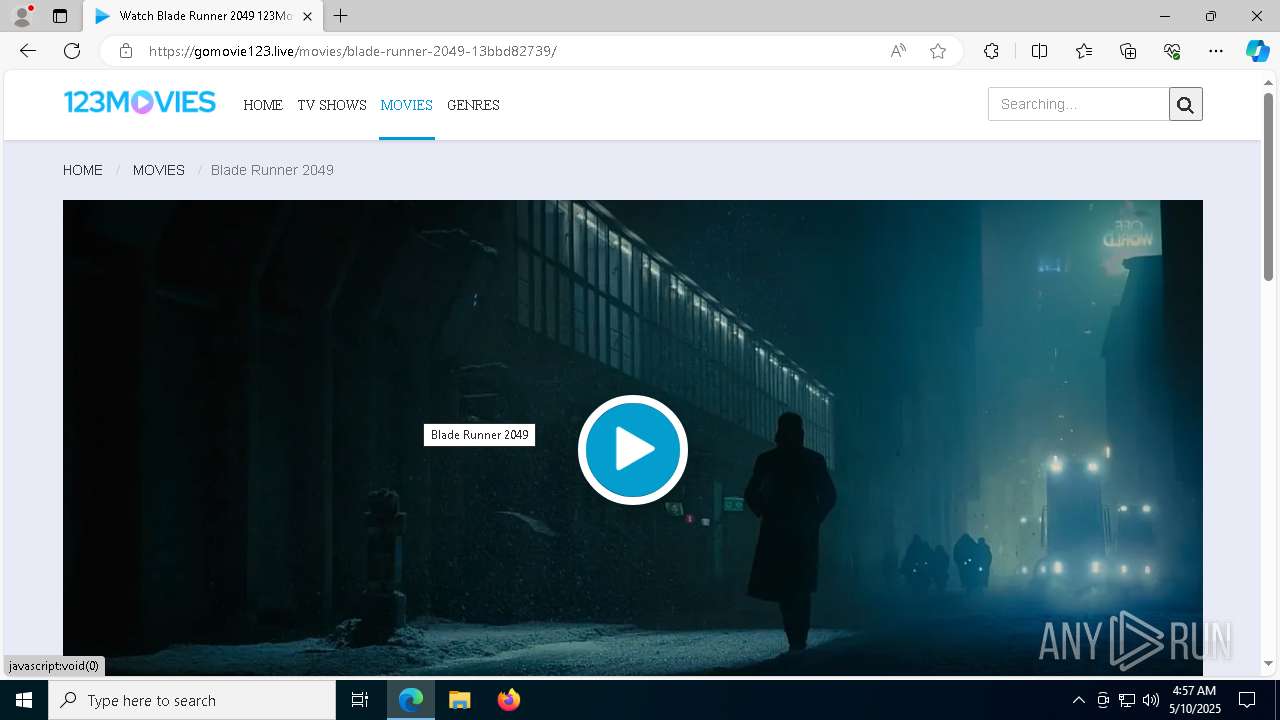Open File Explorer from taskbar
This screenshot has height=720, width=1280.
click(459, 700)
